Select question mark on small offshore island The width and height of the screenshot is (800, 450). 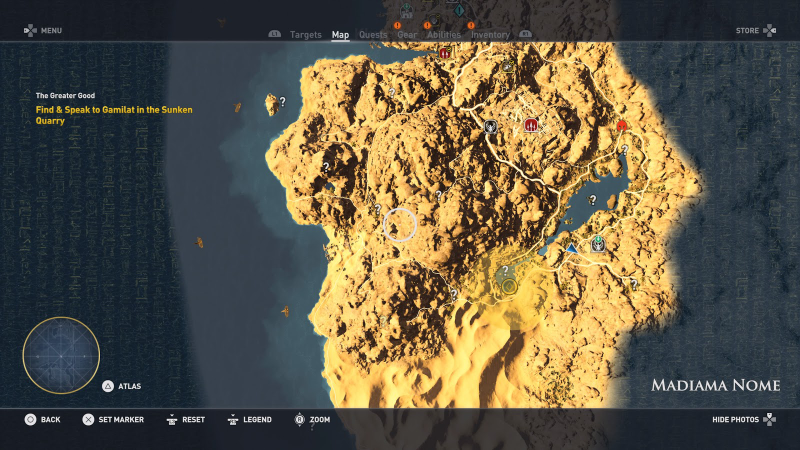[x=282, y=102]
